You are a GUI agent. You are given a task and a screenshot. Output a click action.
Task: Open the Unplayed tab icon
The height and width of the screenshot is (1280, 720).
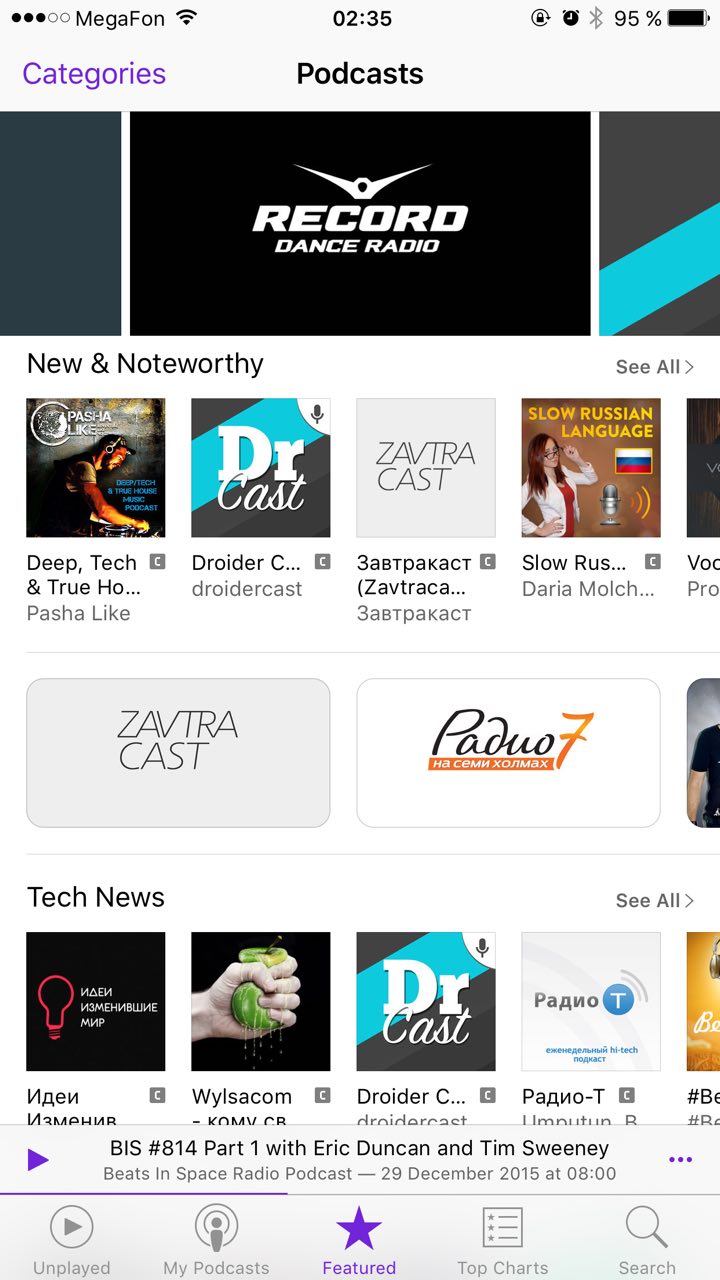pos(72,1227)
